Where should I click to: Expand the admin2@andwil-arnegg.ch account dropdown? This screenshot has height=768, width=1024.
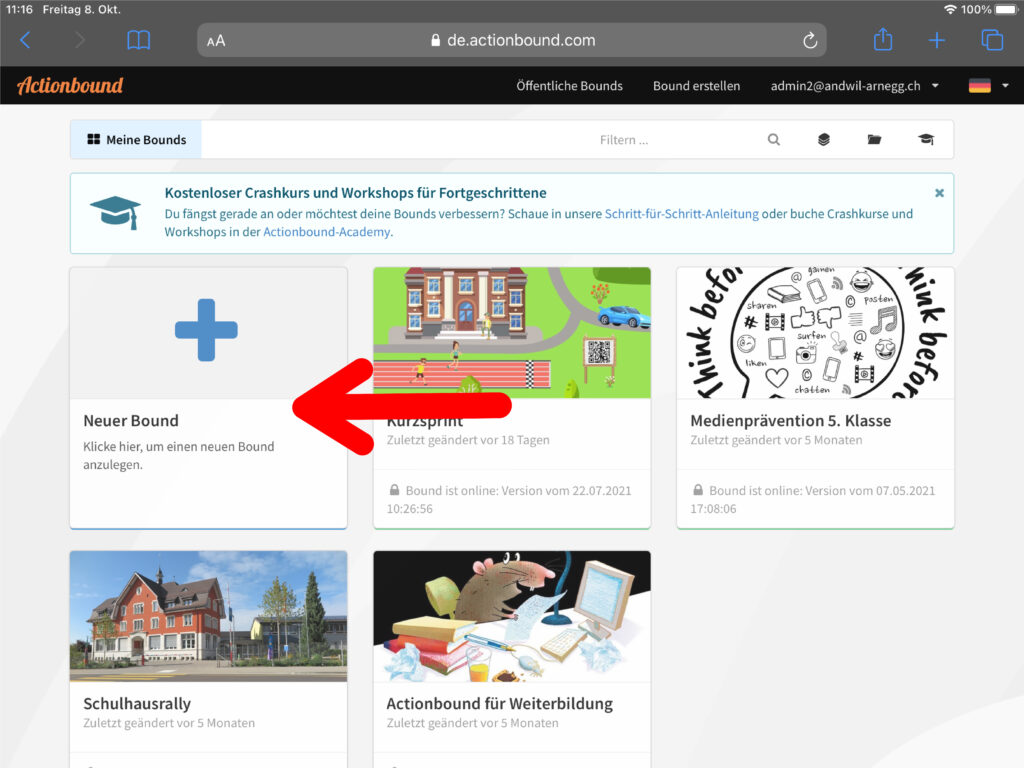[854, 86]
